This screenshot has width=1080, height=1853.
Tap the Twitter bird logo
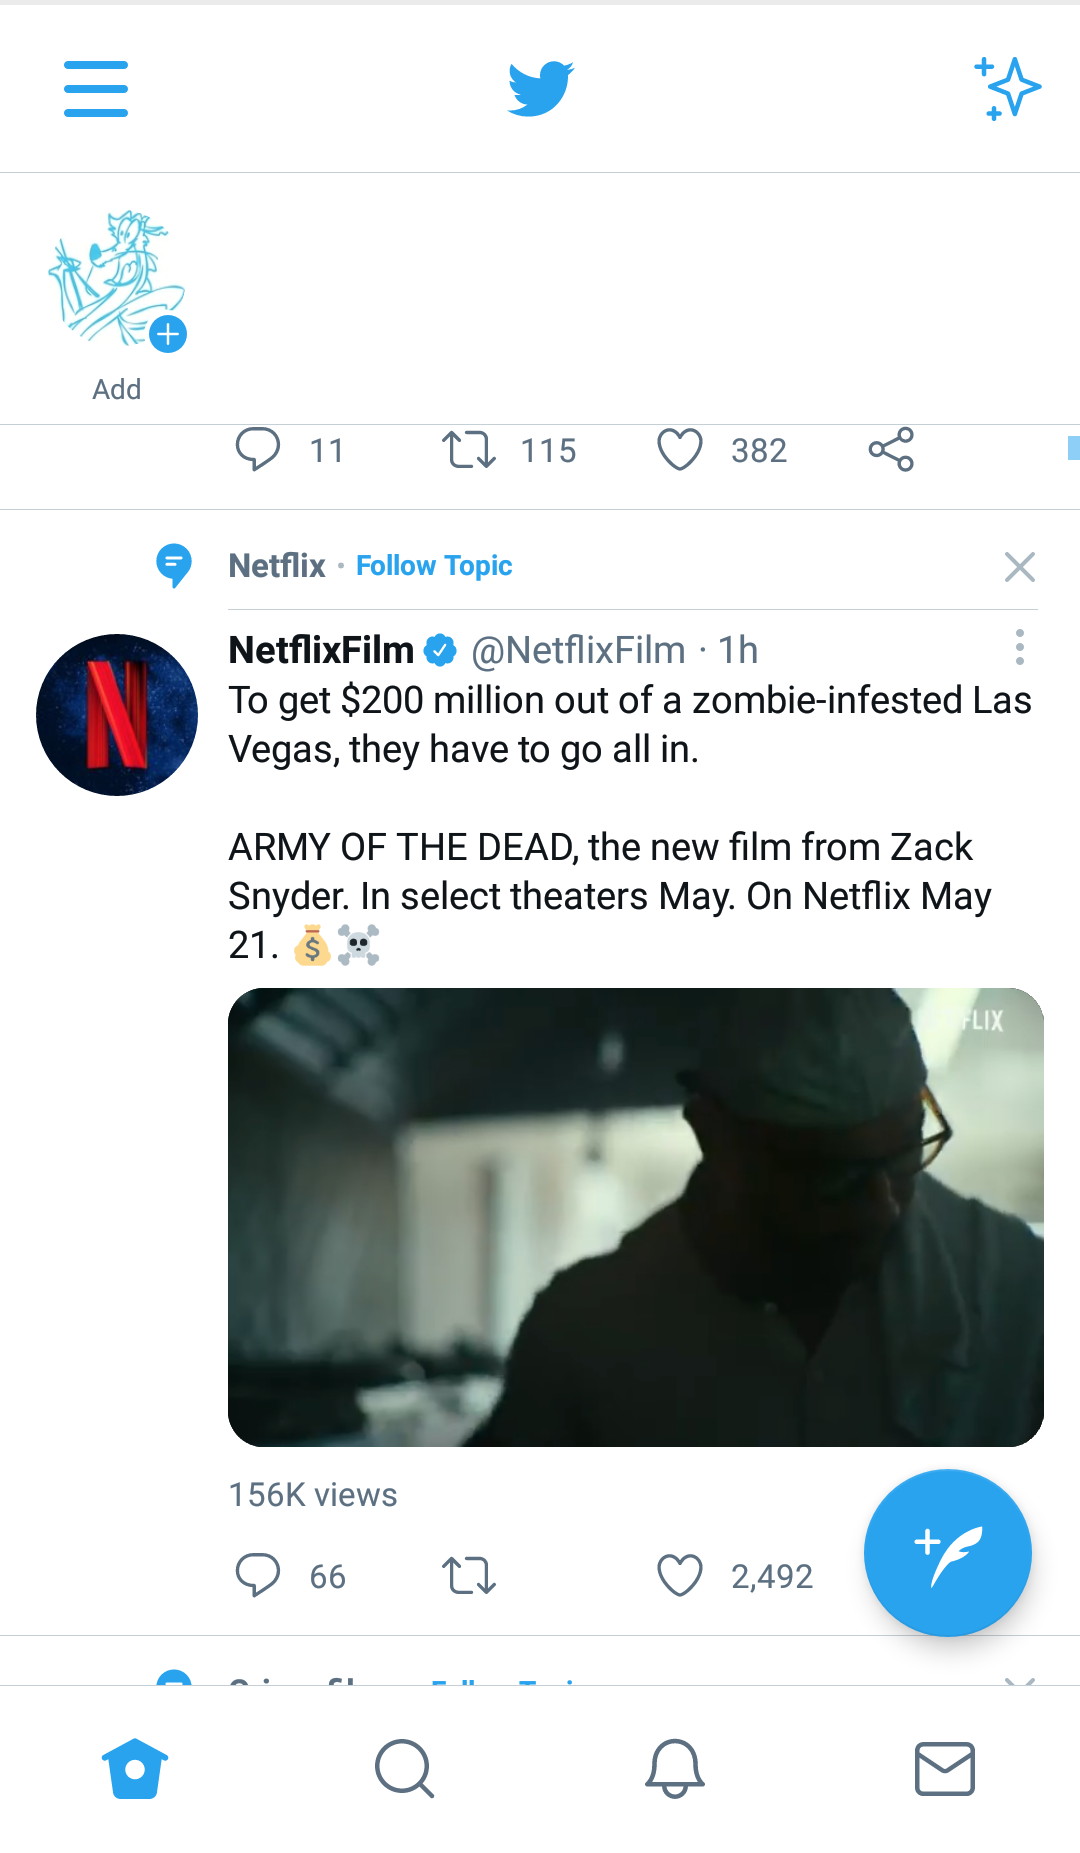click(540, 88)
